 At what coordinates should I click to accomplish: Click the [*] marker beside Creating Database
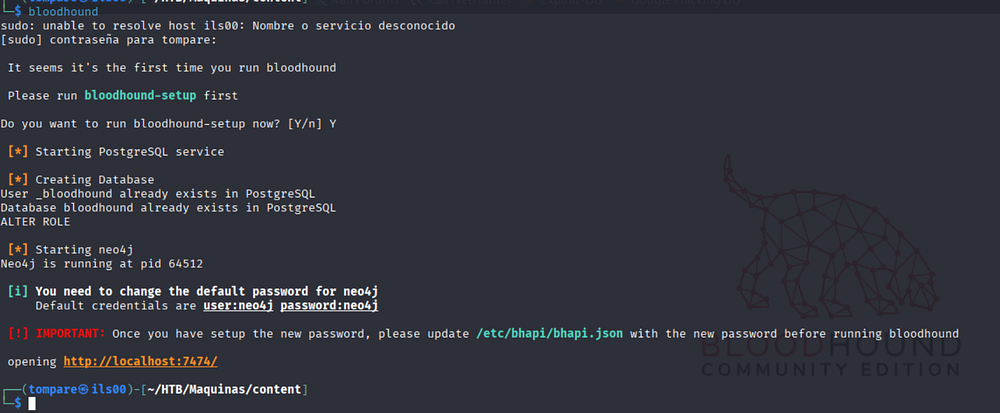[x=18, y=180]
